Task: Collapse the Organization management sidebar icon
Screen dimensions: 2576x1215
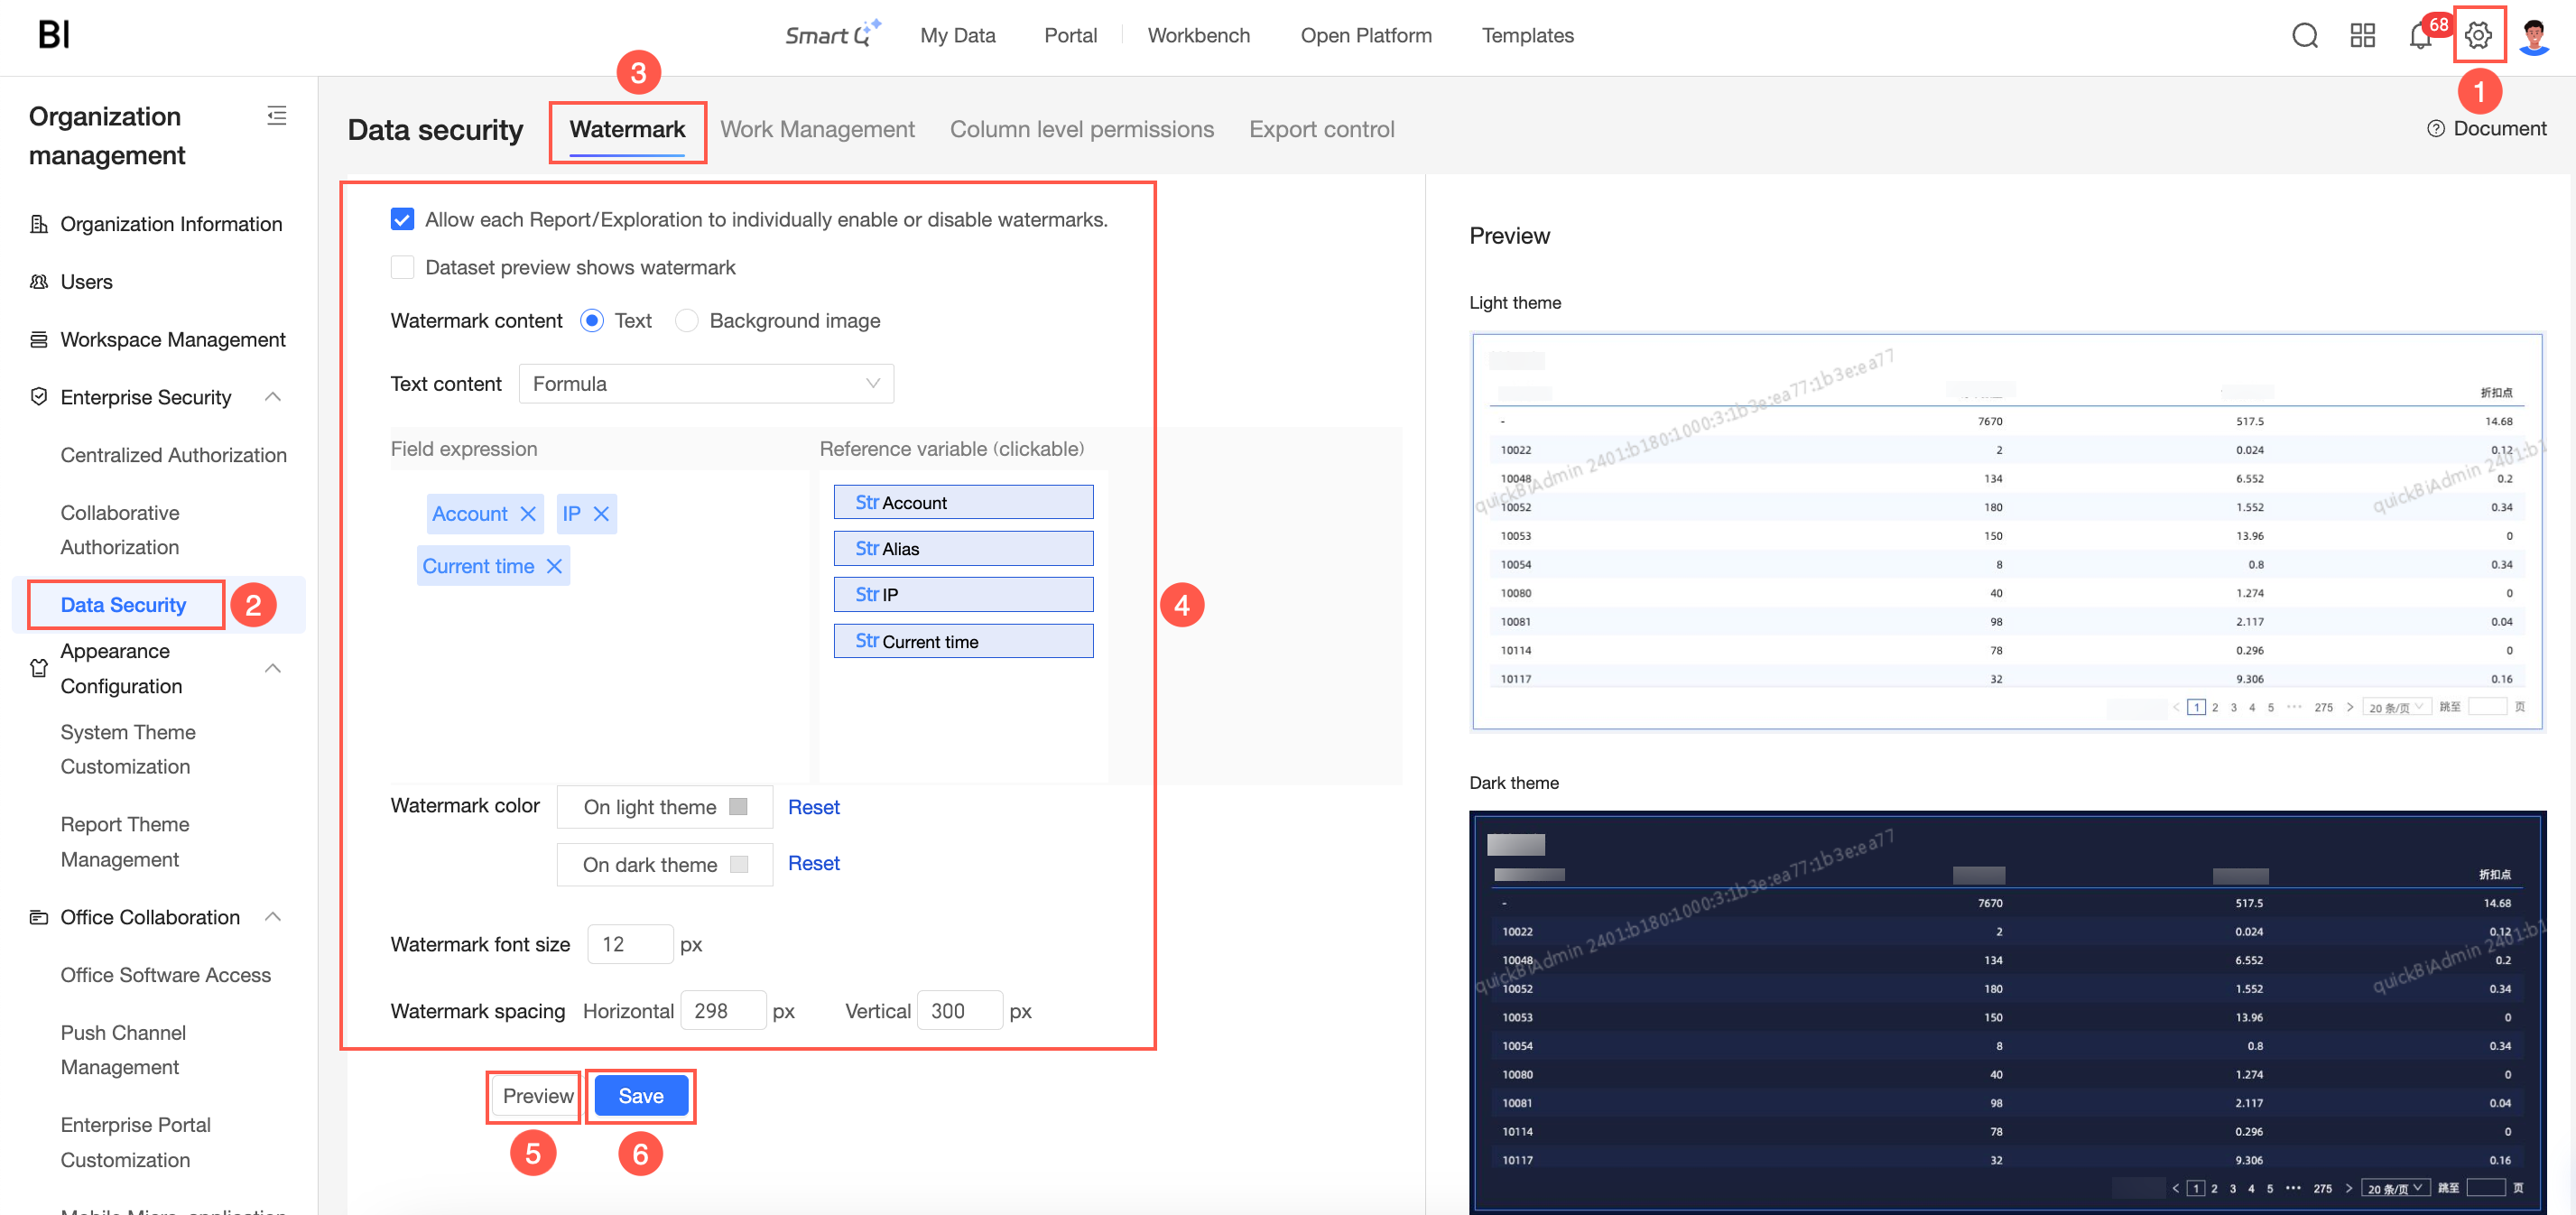Action: (x=277, y=116)
